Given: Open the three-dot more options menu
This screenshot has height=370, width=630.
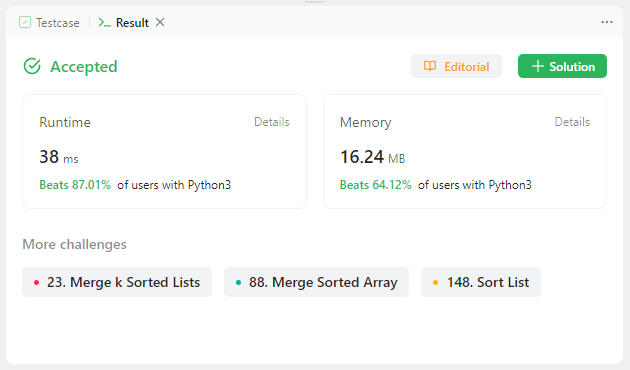Looking at the screenshot, I should pos(607,22).
